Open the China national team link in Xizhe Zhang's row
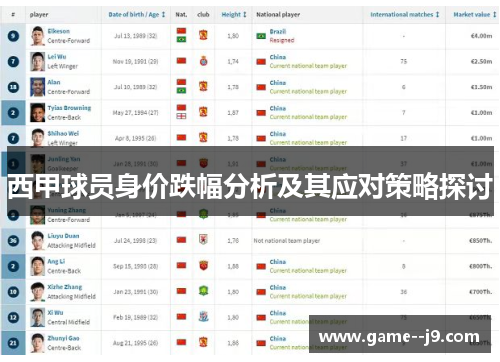The image size is (500, 362). (278, 287)
